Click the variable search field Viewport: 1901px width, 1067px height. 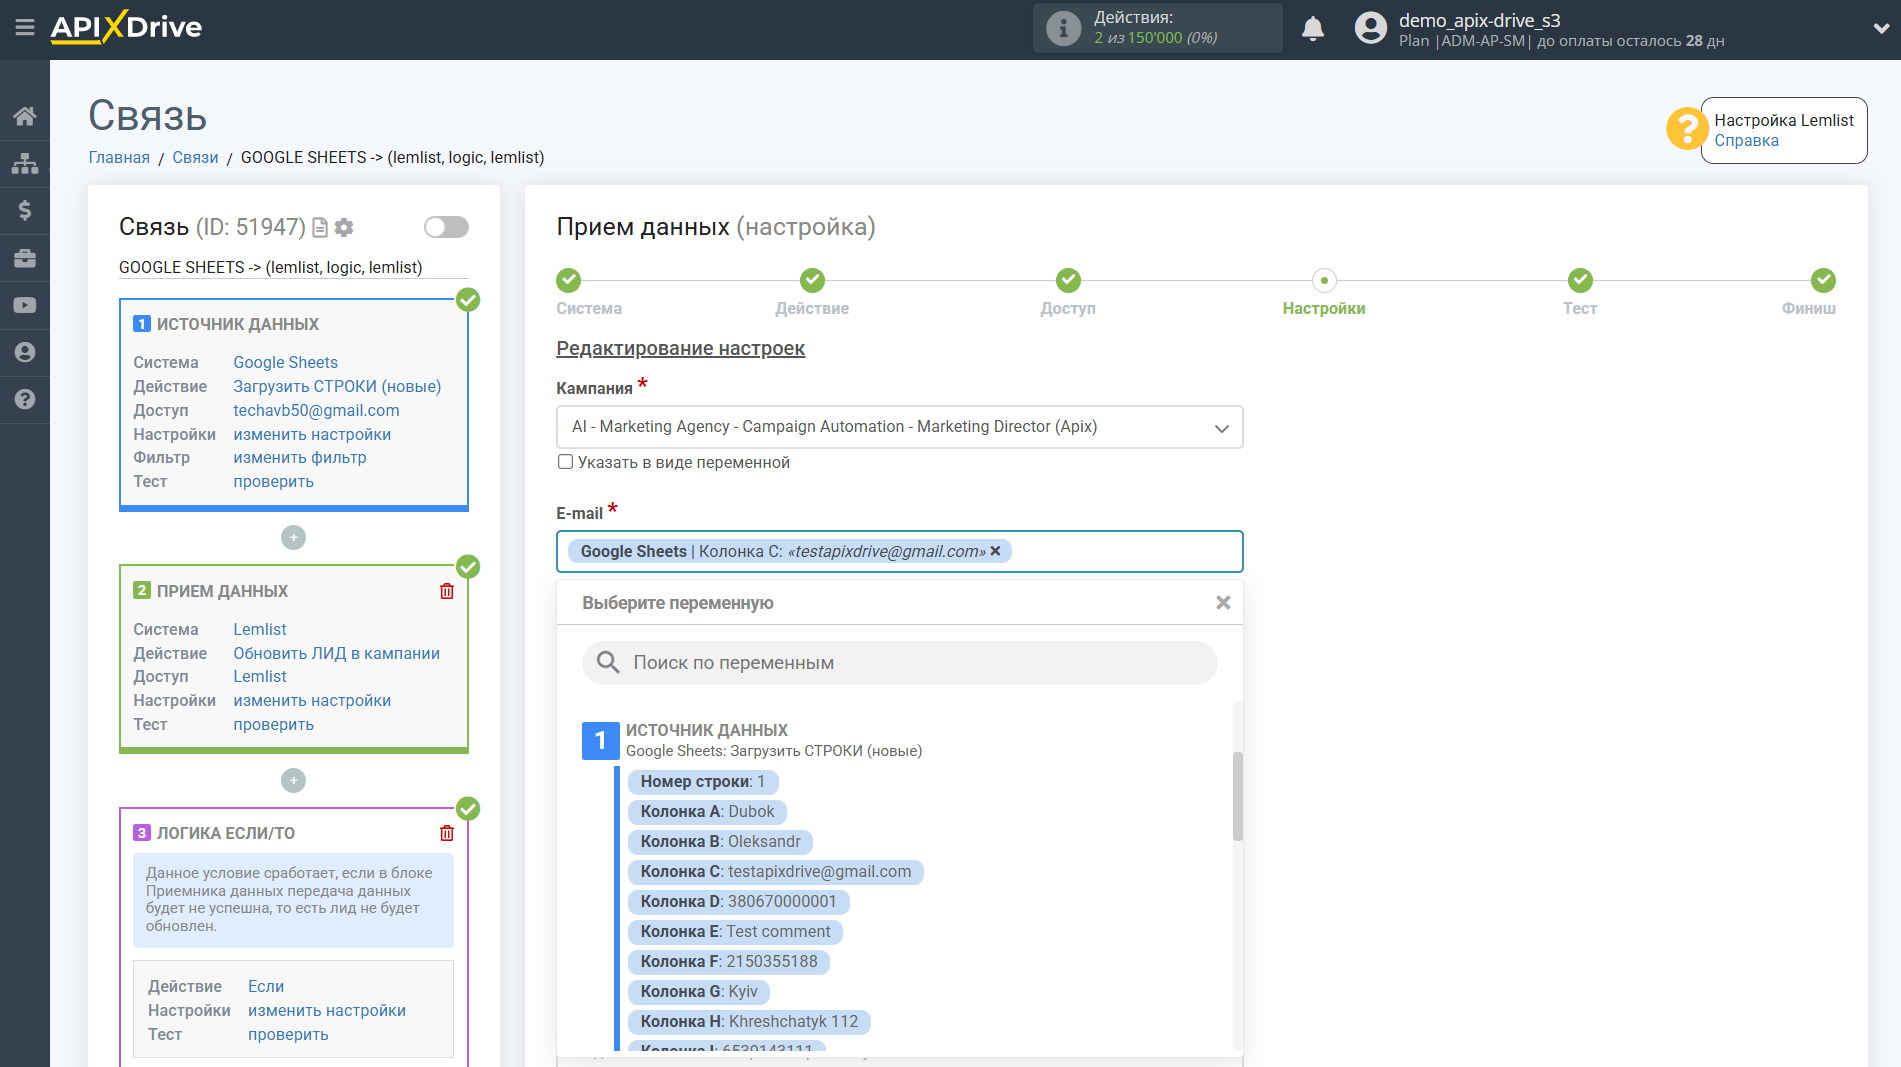click(899, 662)
